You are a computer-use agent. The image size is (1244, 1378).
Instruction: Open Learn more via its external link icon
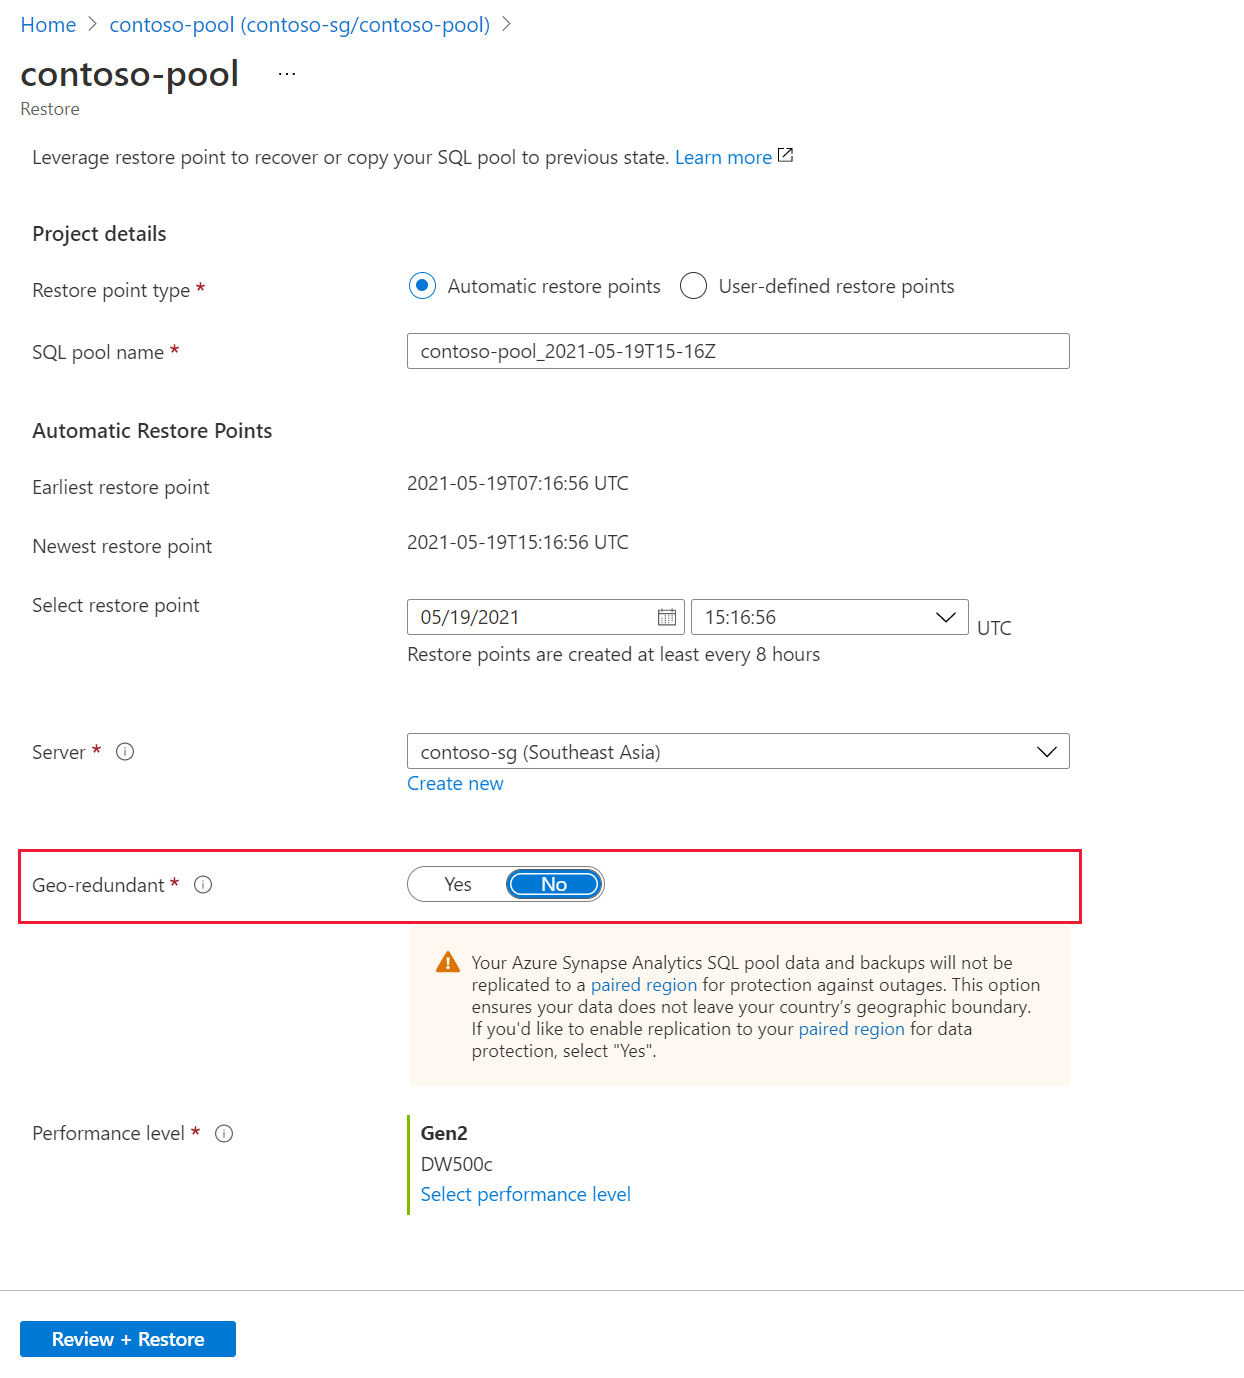click(x=785, y=155)
